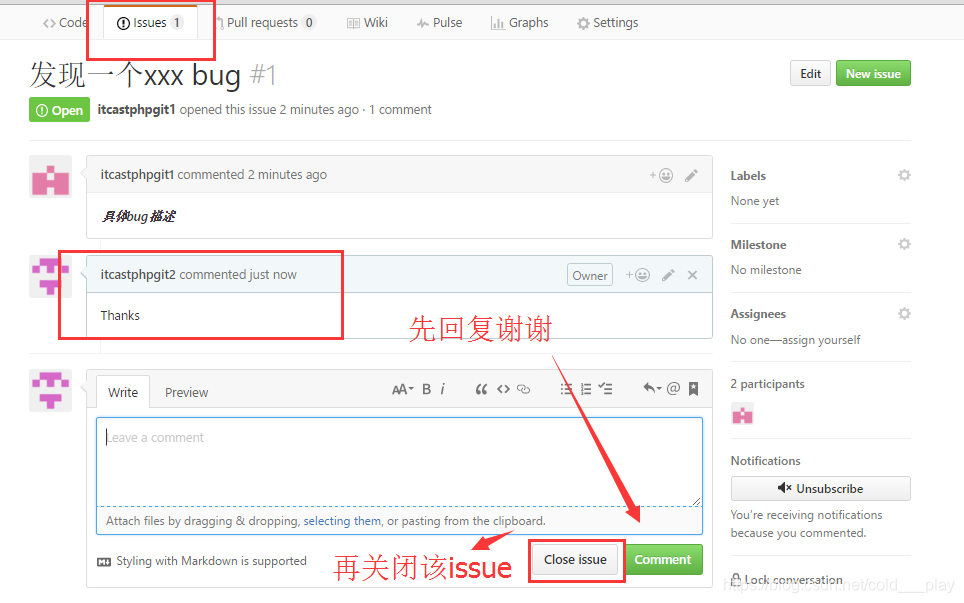Add a task list
Screen dimensions: 964x603
[x=606, y=389]
